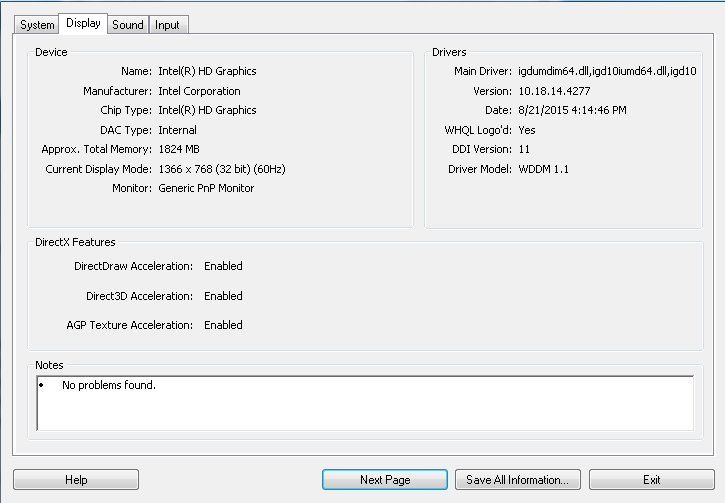Viewport: 725px width, 503px height.
Task: Click the 'Current Display Mode:' label
Action: 98,169
